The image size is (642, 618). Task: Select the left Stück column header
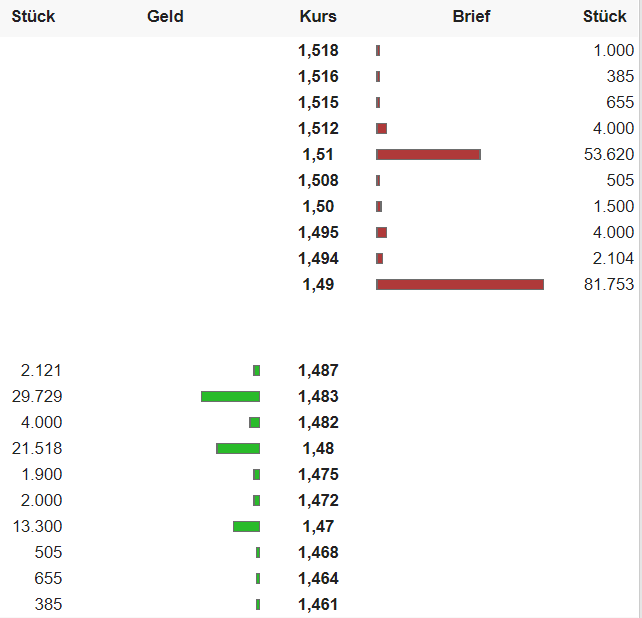tap(33, 17)
